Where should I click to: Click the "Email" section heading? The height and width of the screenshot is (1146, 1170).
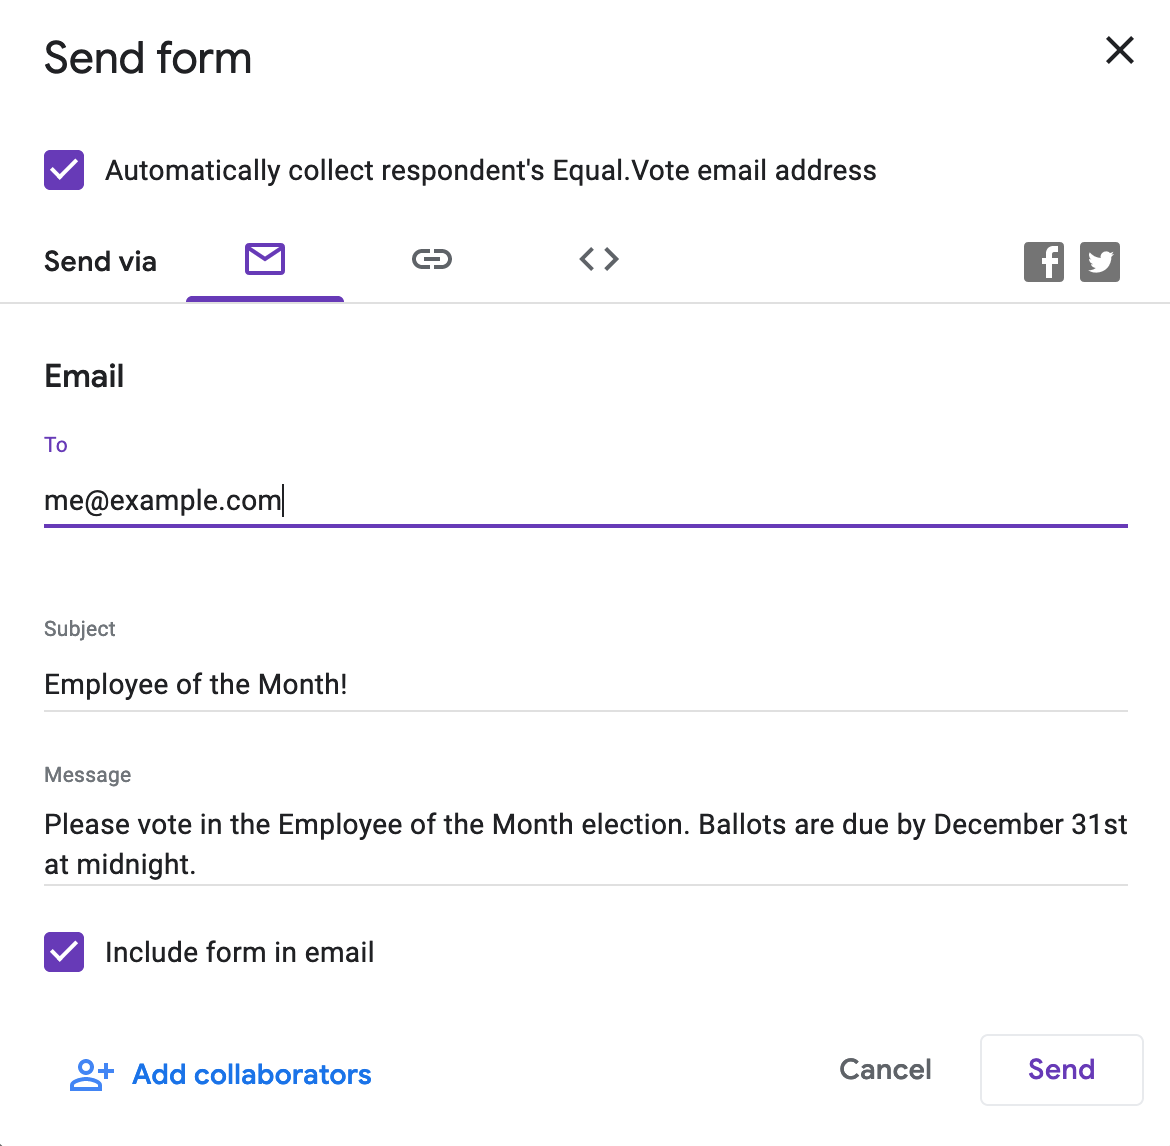coord(84,377)
